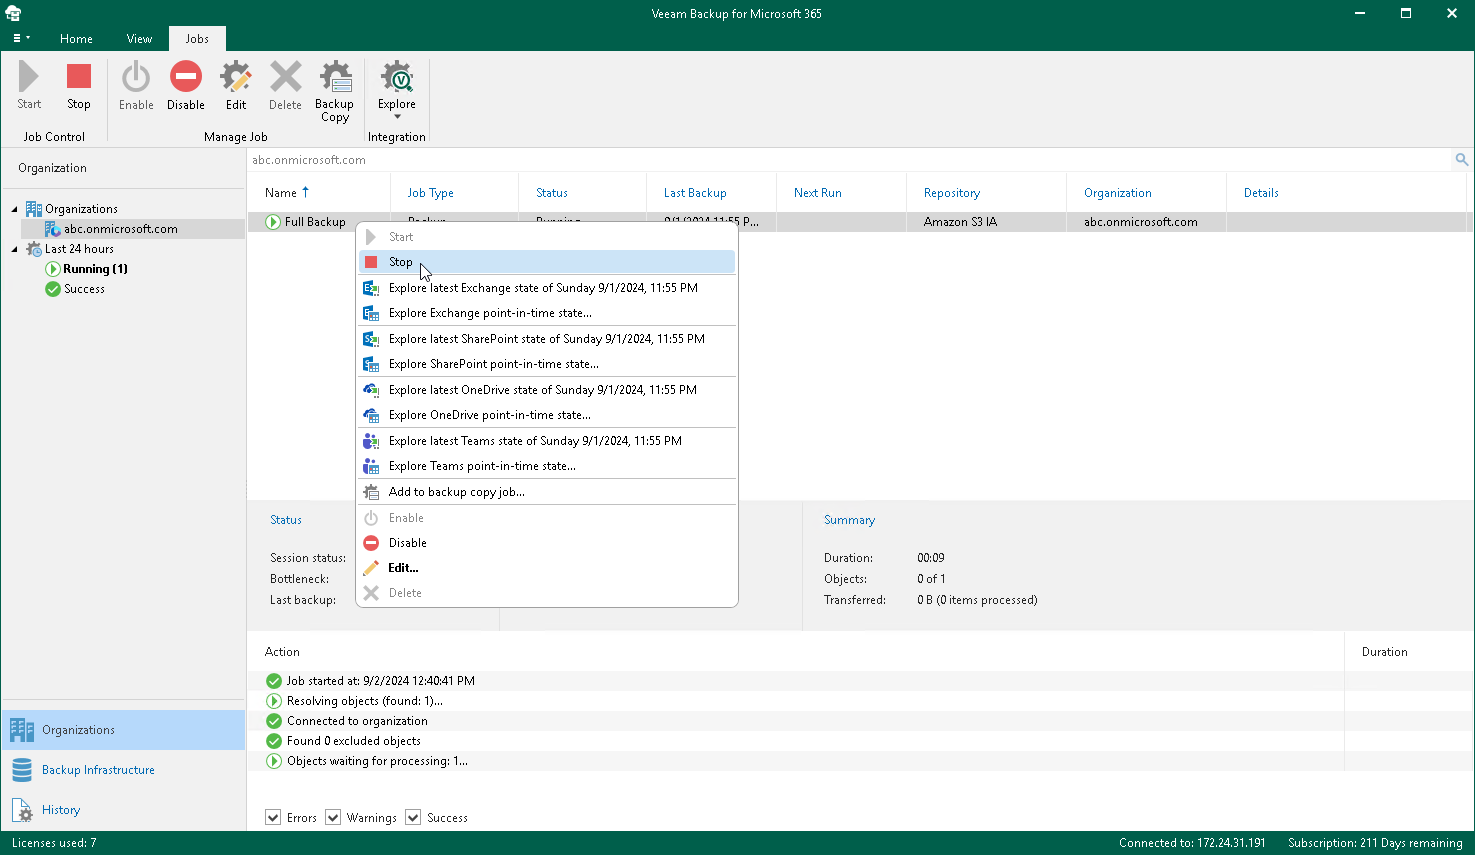
Task: Select the Jobs ribbon tab
Action: coord(197,39)
